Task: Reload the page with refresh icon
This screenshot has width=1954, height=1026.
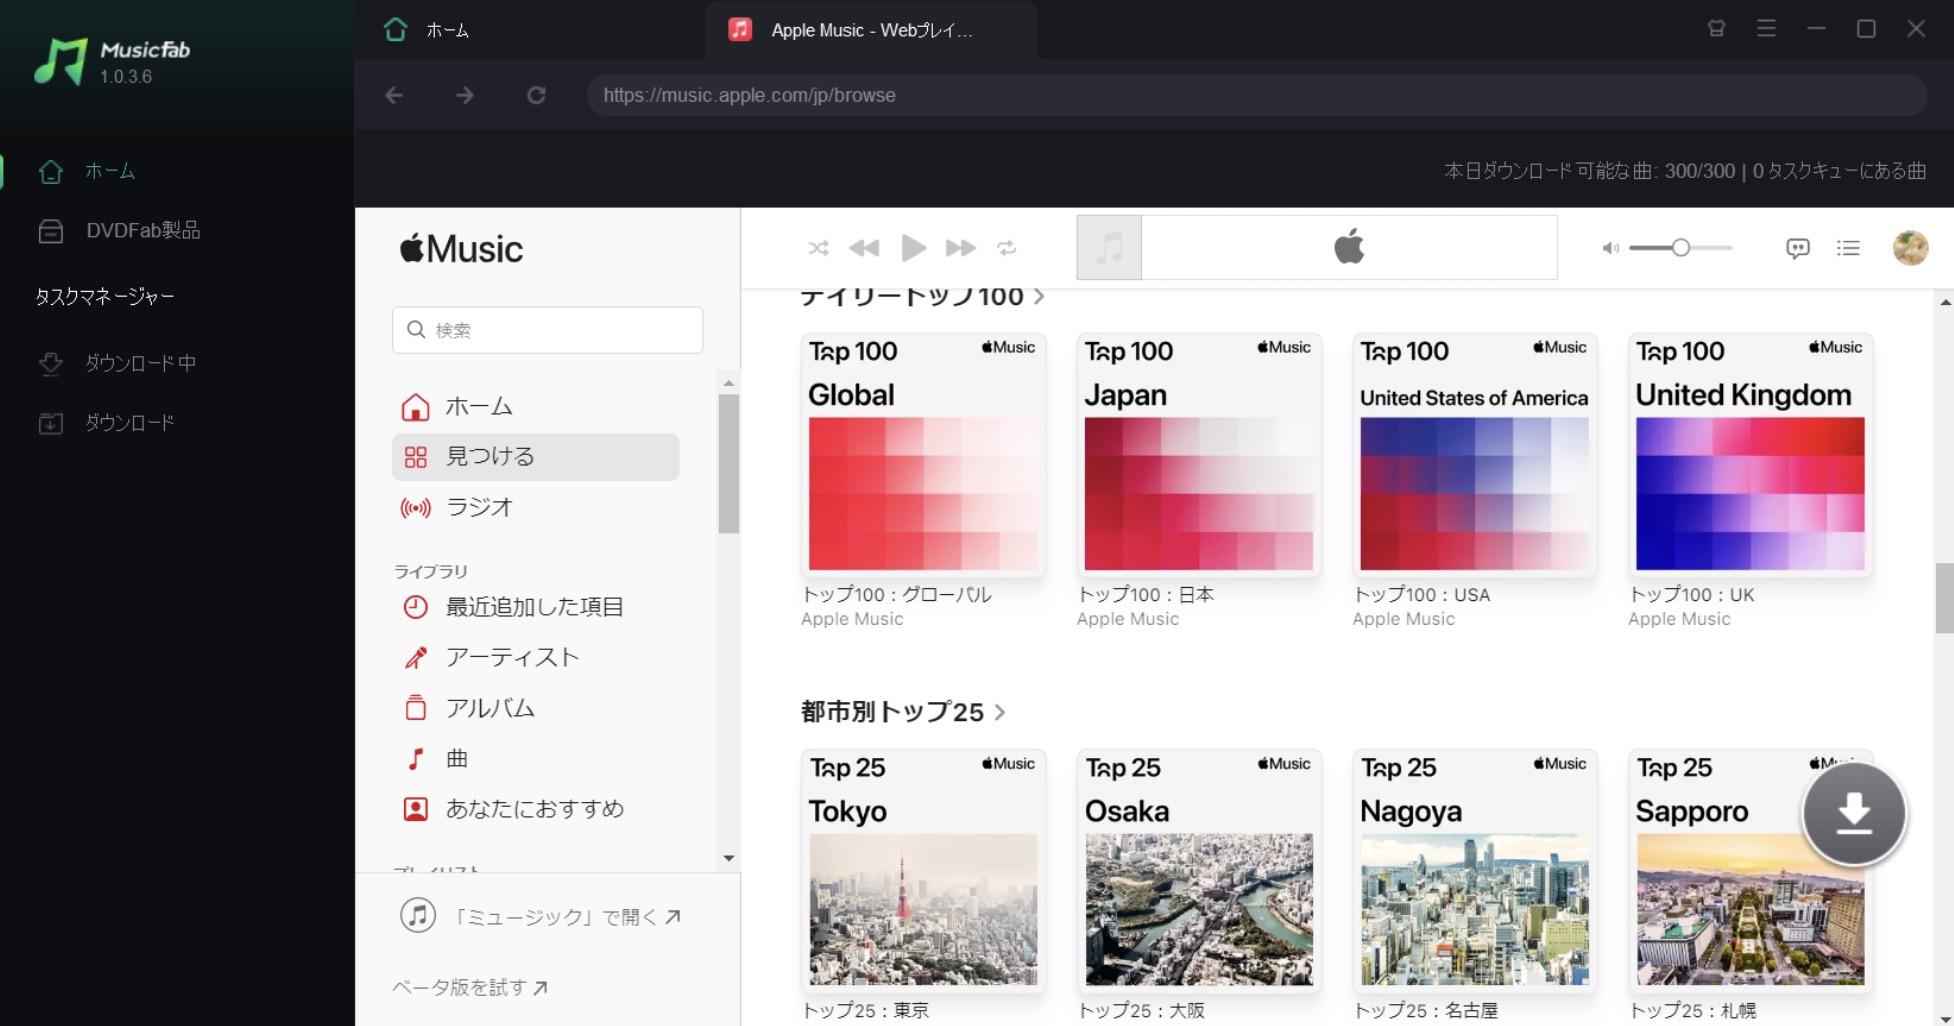Action: point(536,95)
